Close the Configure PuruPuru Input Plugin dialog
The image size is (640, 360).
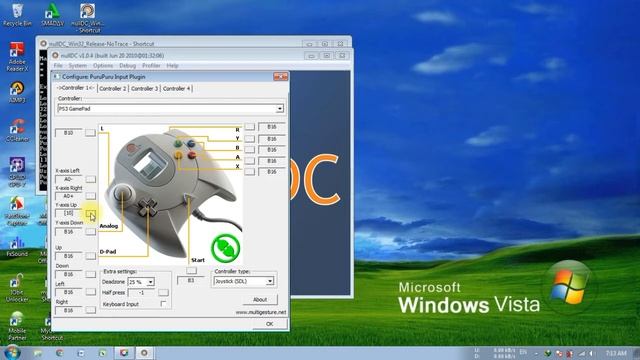280,76
